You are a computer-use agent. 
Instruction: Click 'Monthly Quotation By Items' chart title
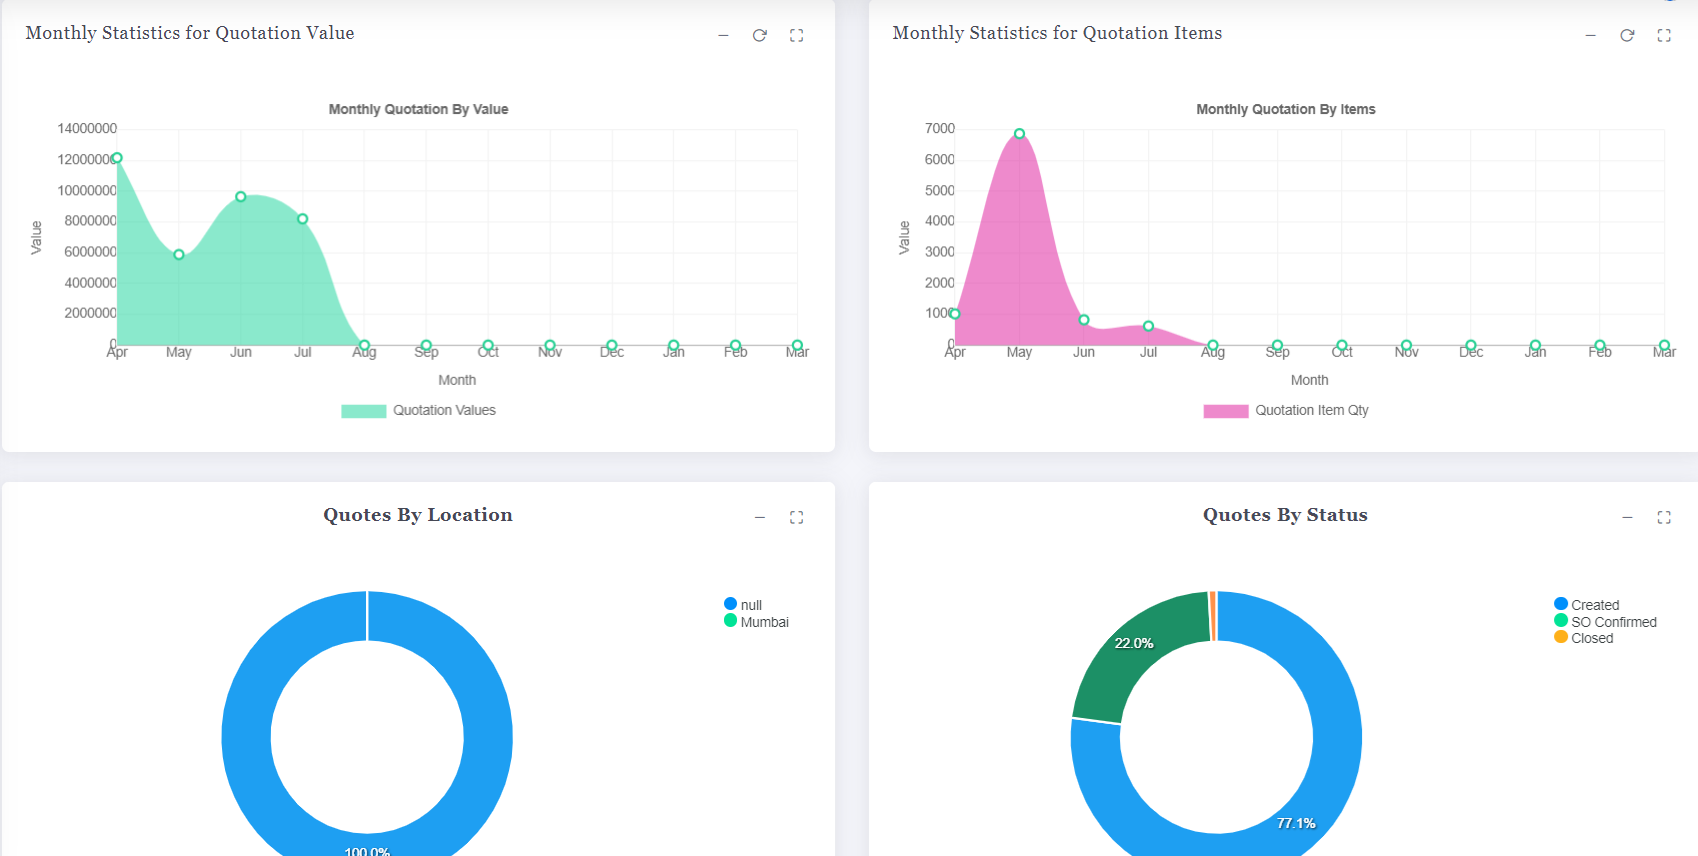1286,109
